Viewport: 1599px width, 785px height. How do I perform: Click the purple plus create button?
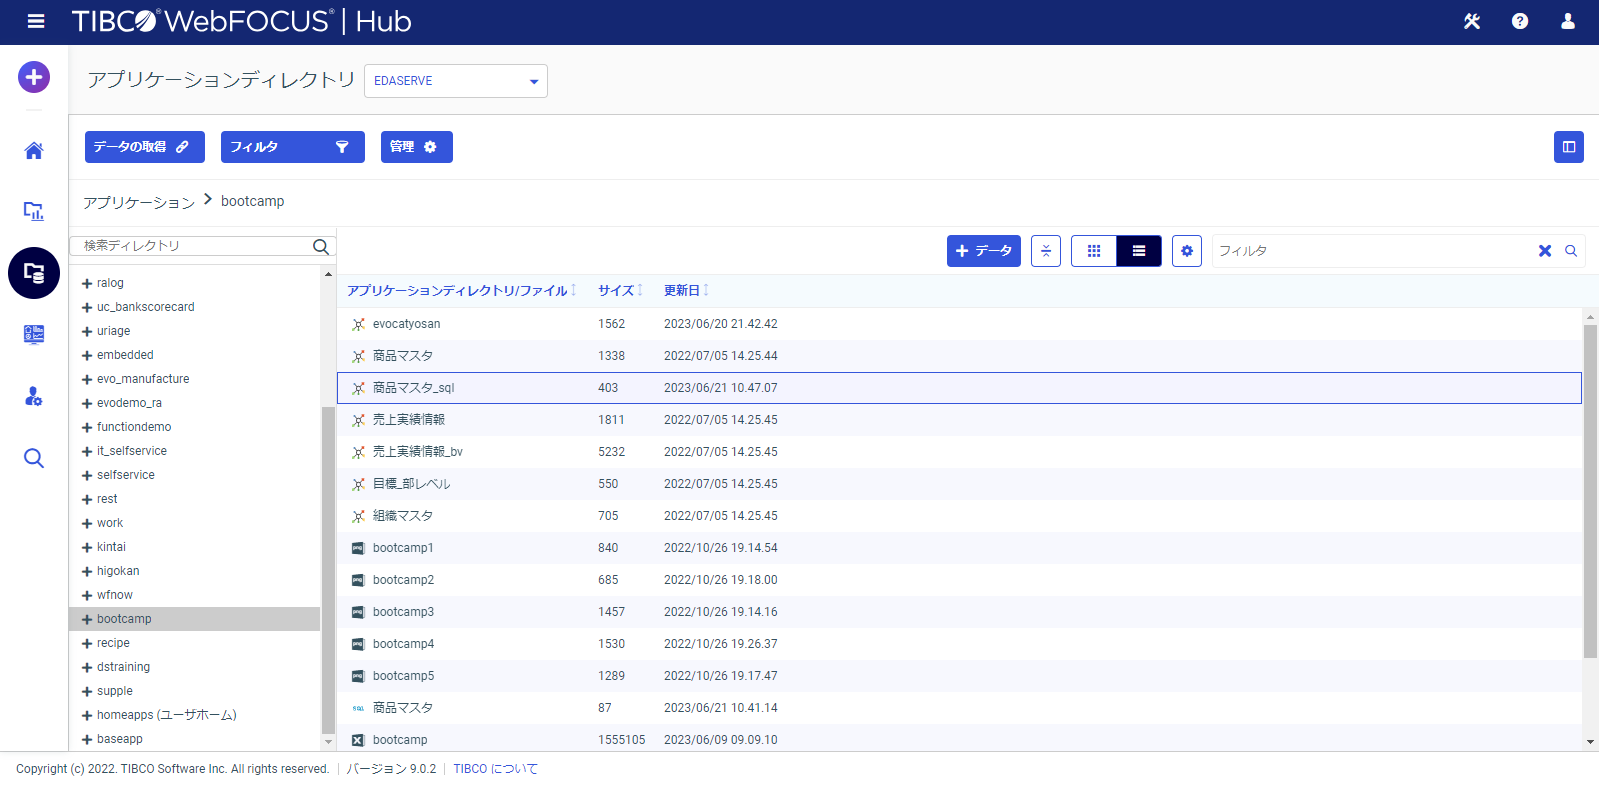tap(34, 77)
